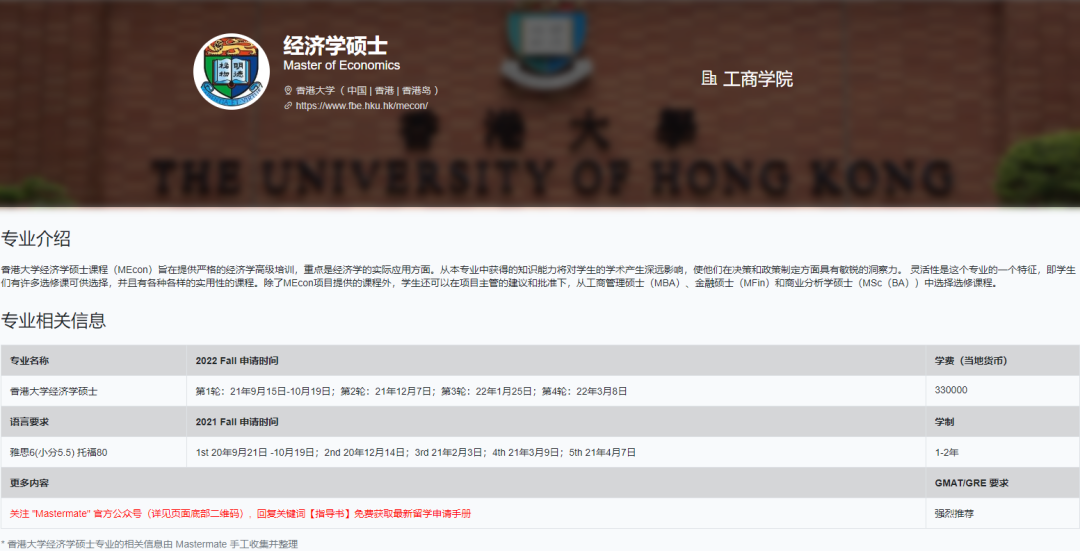Click the 2022 Fall 申请时间 column header

(x=237, y=360)
